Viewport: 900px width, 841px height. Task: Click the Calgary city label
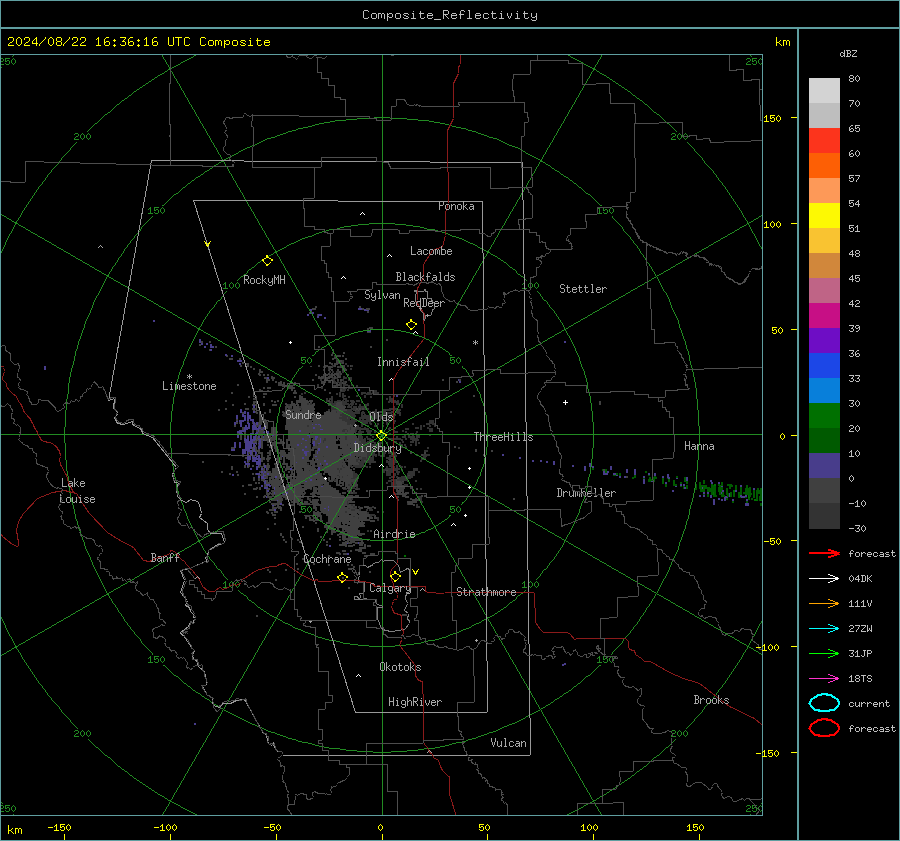[x=390, y=588]
